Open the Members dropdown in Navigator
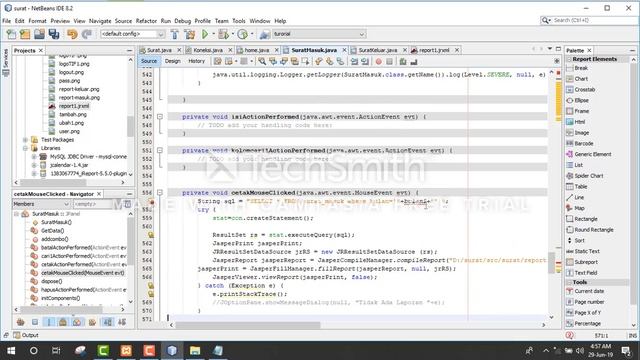Image resolution: width=640 pixels, height=360 pixels. coord(41,204)
